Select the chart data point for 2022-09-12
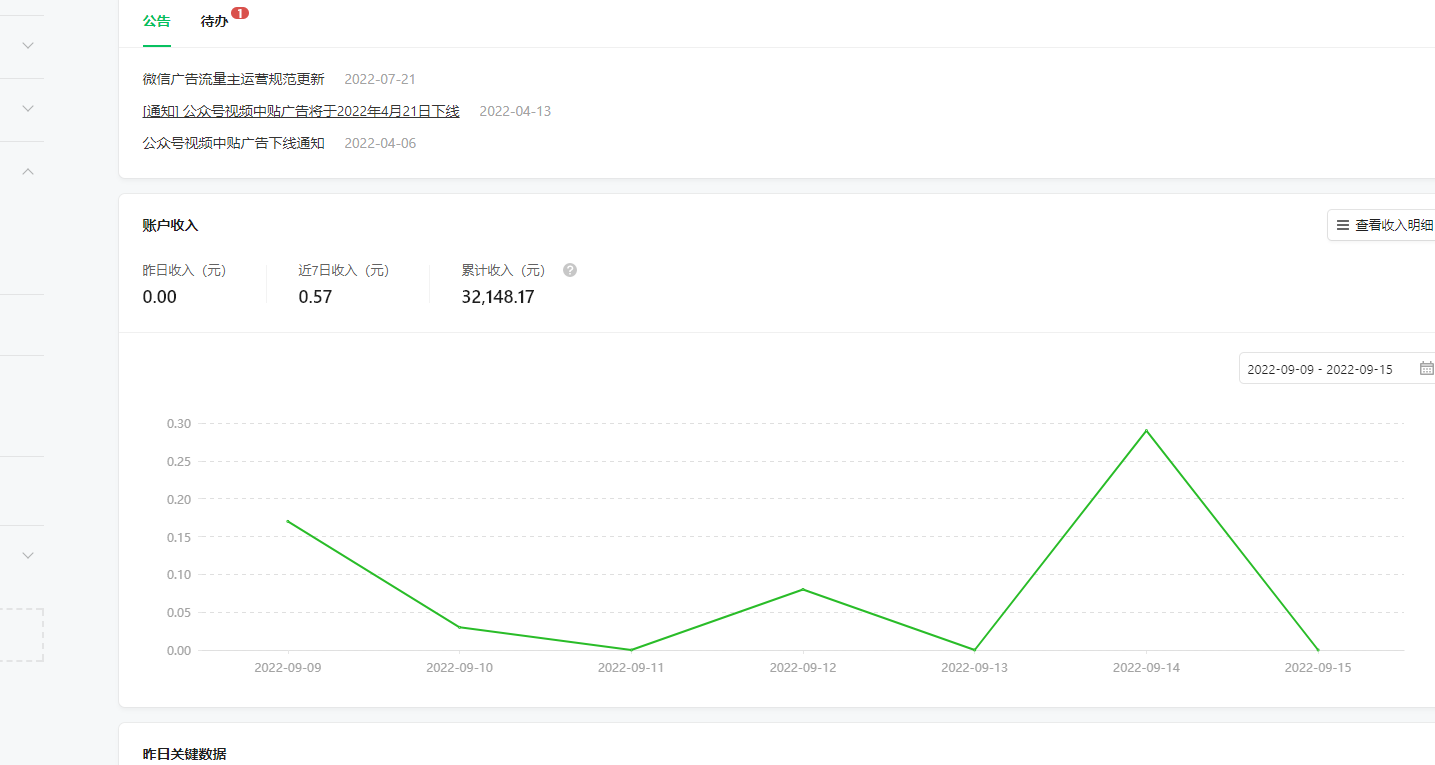This screenshot has width=1435, height=765. pos(802,589)
